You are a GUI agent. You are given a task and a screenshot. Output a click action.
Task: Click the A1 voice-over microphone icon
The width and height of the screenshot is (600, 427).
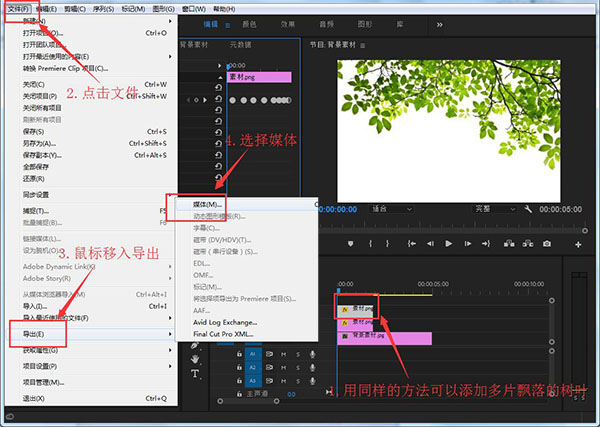[312, 354]
